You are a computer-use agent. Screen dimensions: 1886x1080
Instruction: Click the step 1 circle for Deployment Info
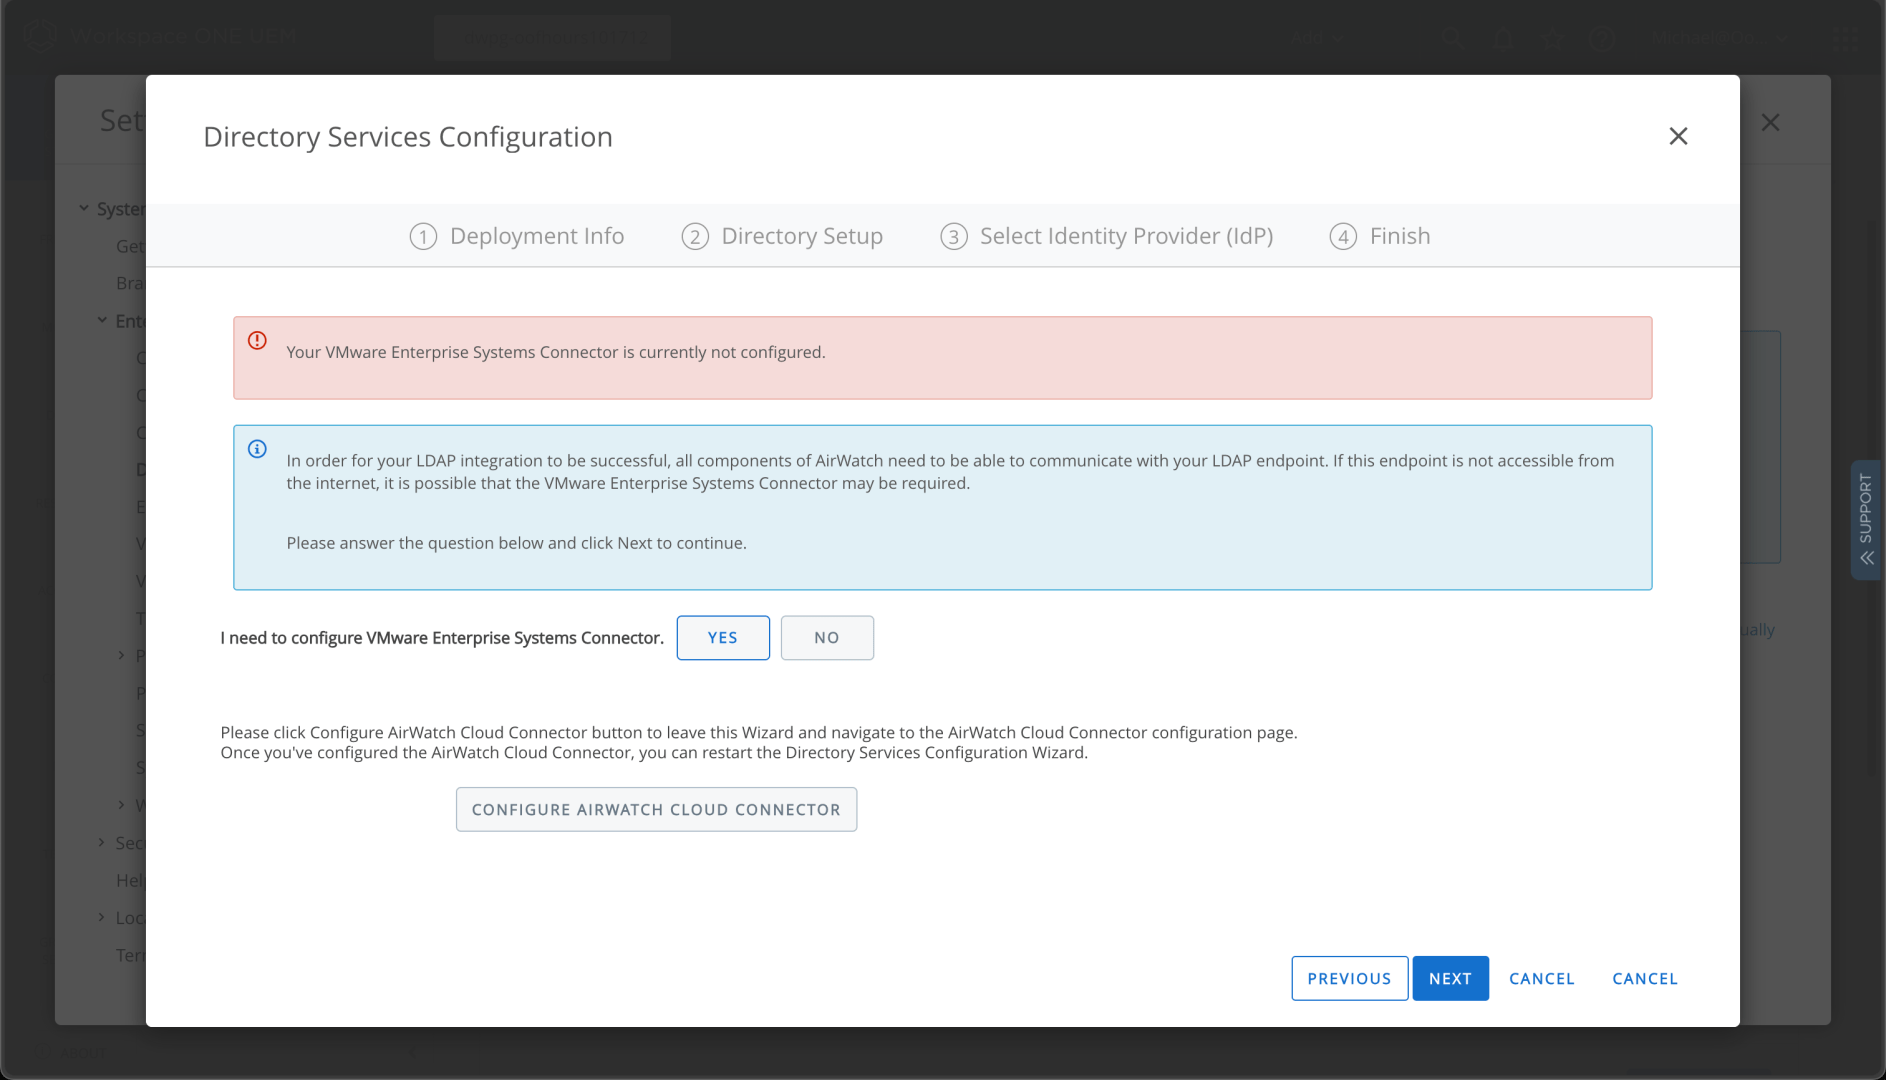point(423,237)
